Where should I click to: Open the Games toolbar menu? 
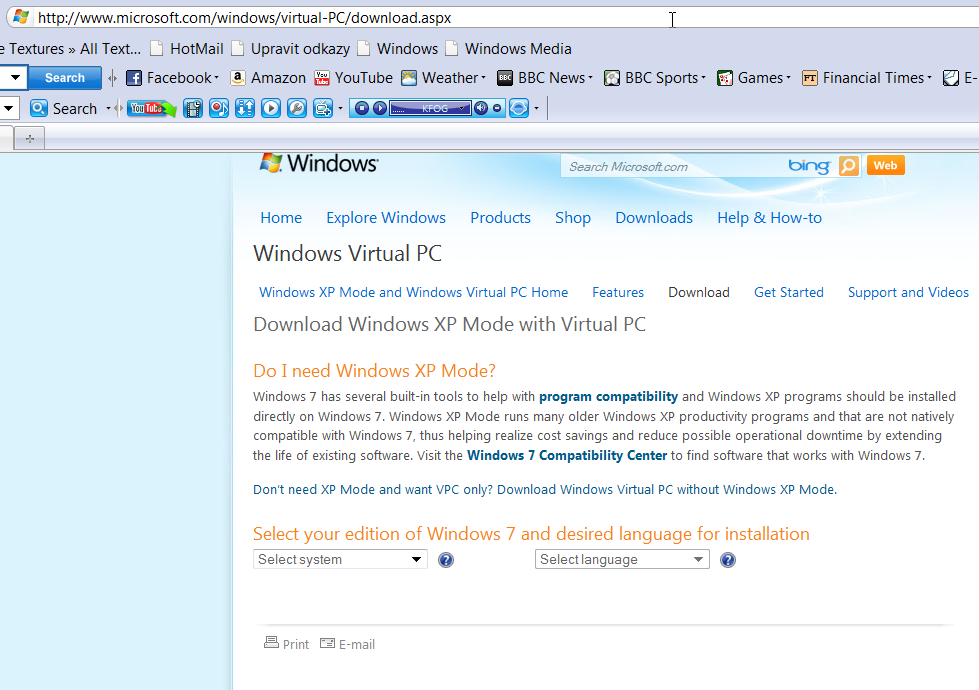[754, 78]
